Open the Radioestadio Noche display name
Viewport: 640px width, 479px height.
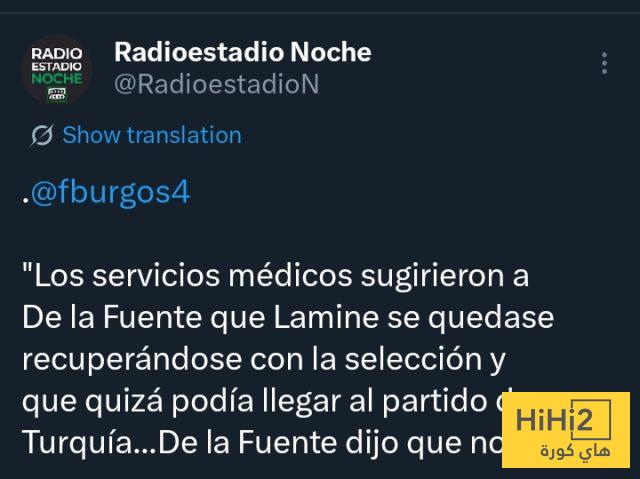(243, 52)
